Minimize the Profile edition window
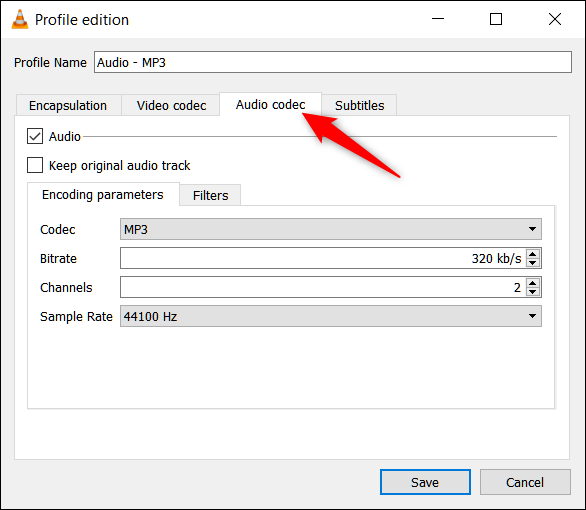 click(438, 19)
